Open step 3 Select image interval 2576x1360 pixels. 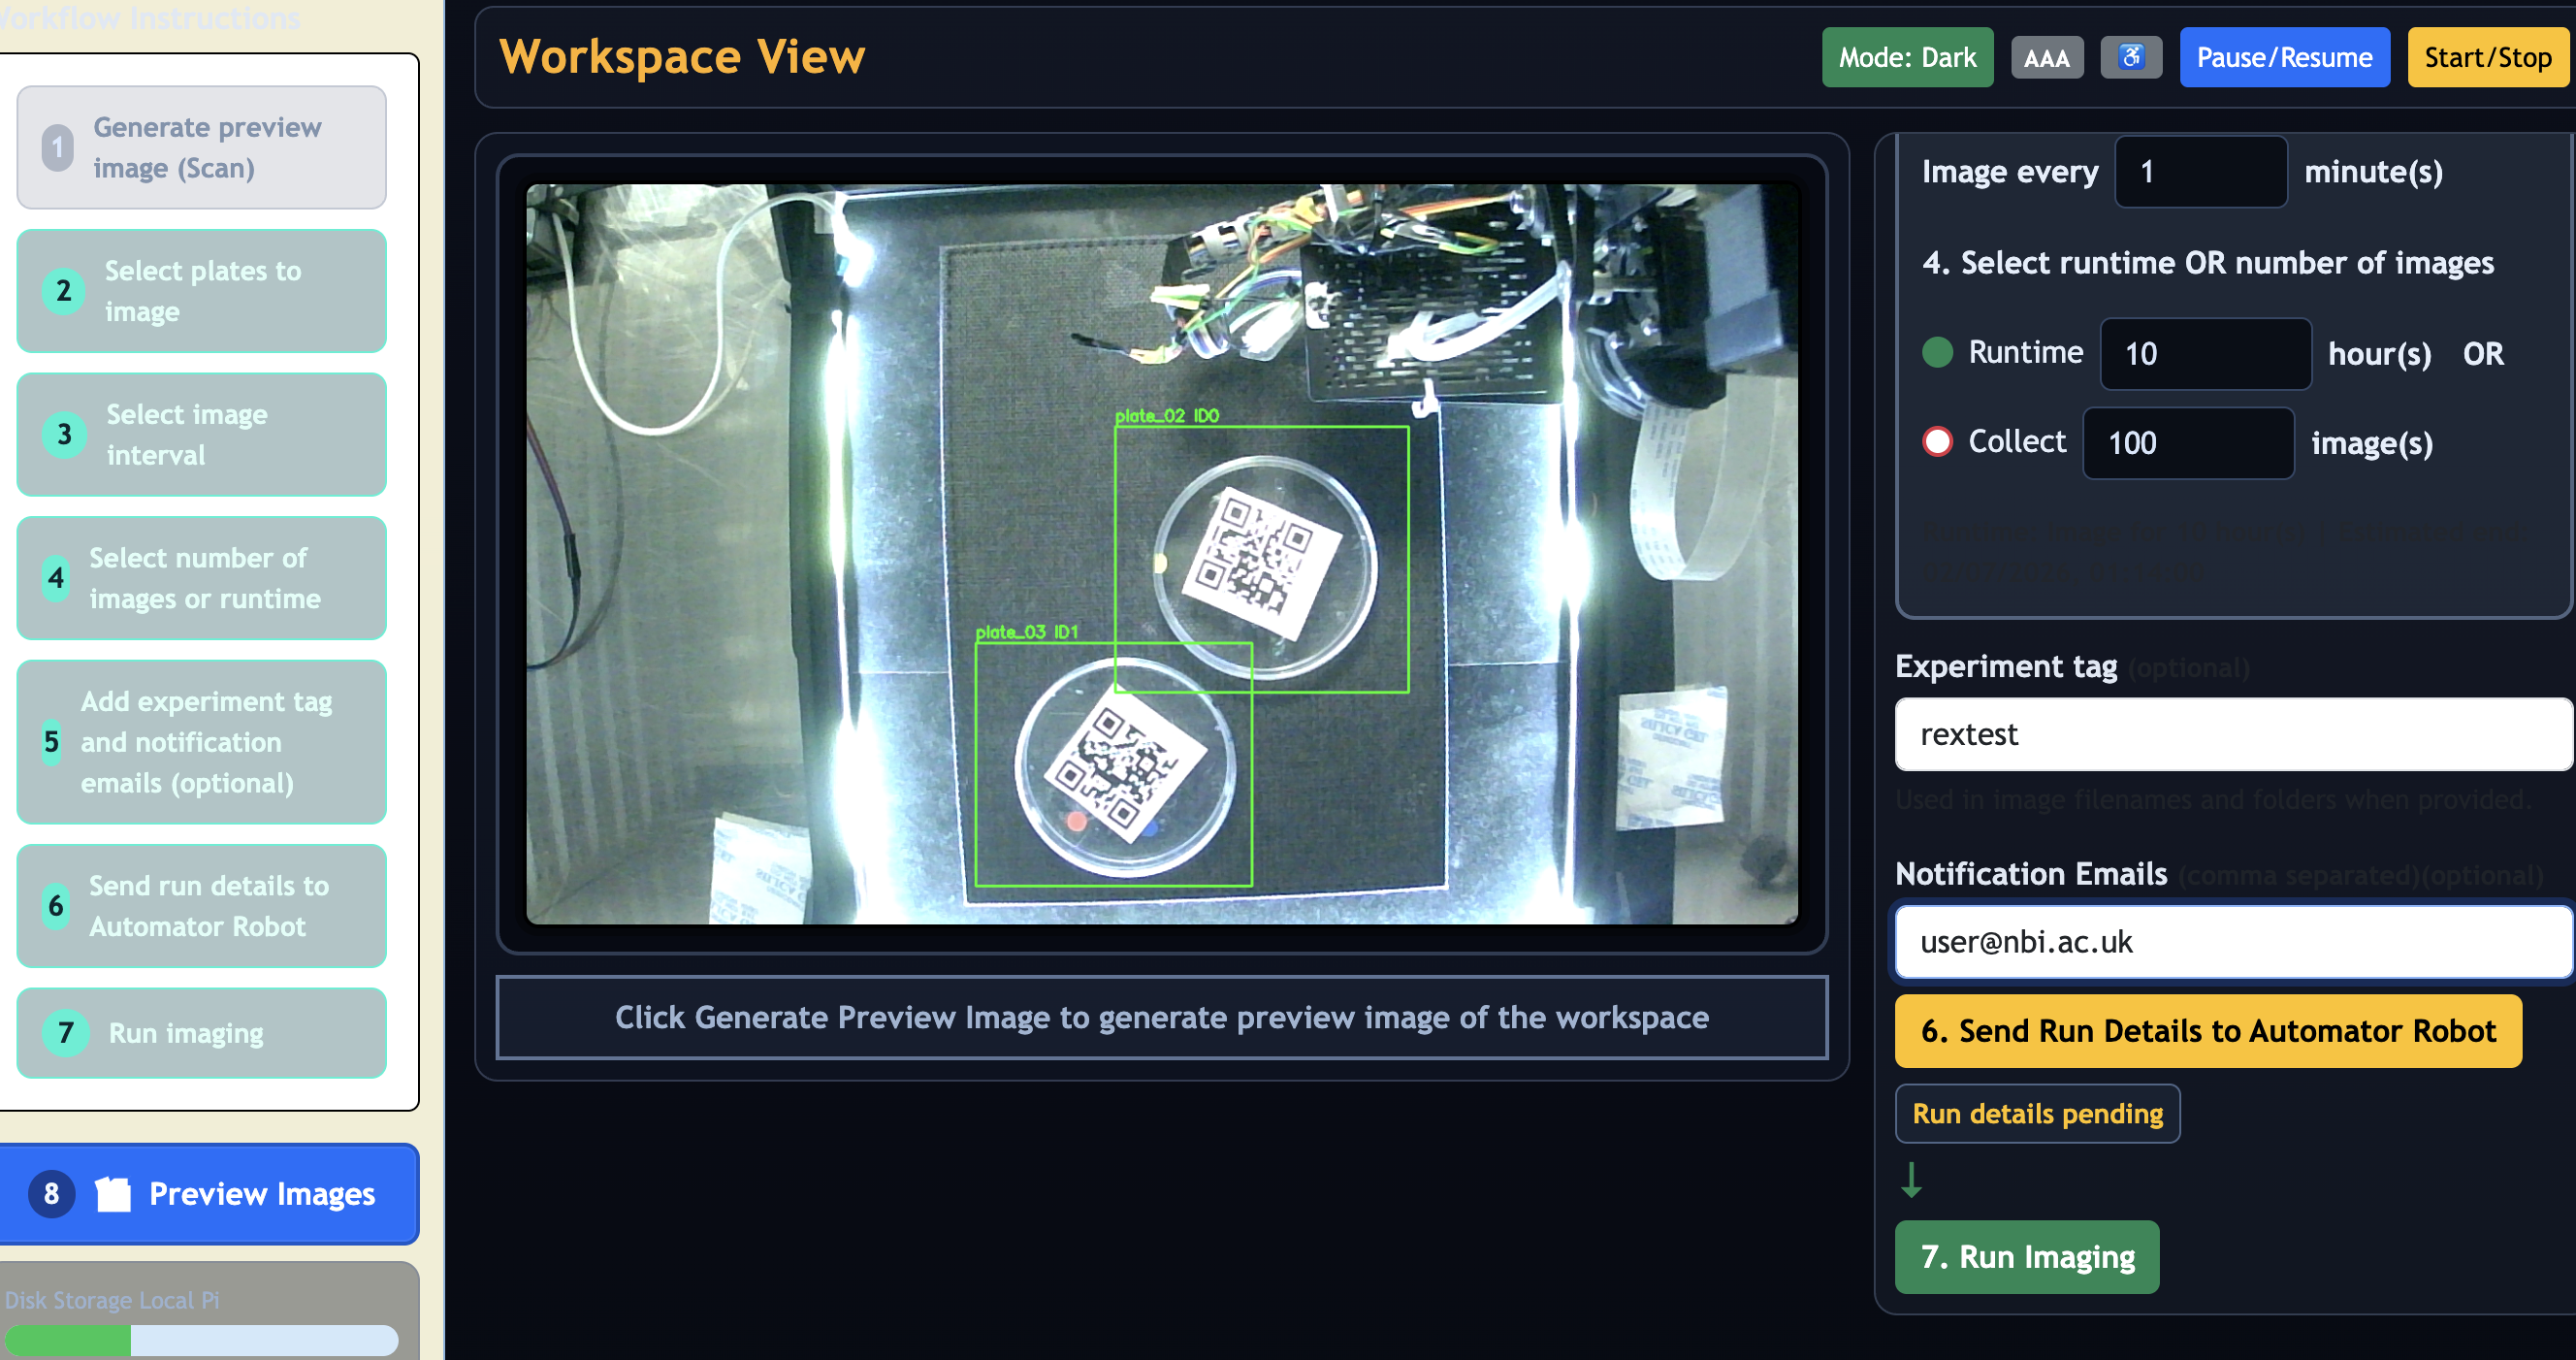coord(202,434)
